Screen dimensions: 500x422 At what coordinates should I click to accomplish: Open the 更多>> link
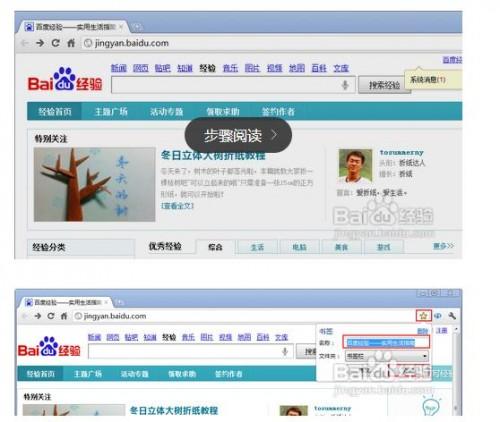click(443, 246)
